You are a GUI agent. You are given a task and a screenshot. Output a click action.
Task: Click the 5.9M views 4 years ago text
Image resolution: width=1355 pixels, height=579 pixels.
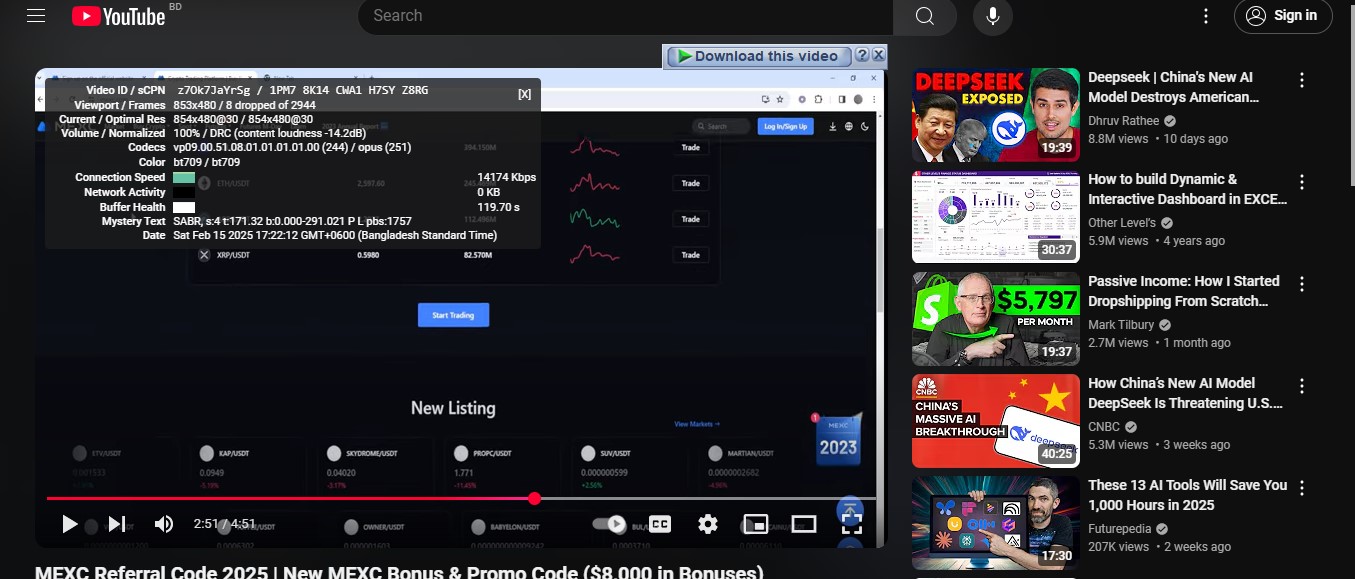1156,241
